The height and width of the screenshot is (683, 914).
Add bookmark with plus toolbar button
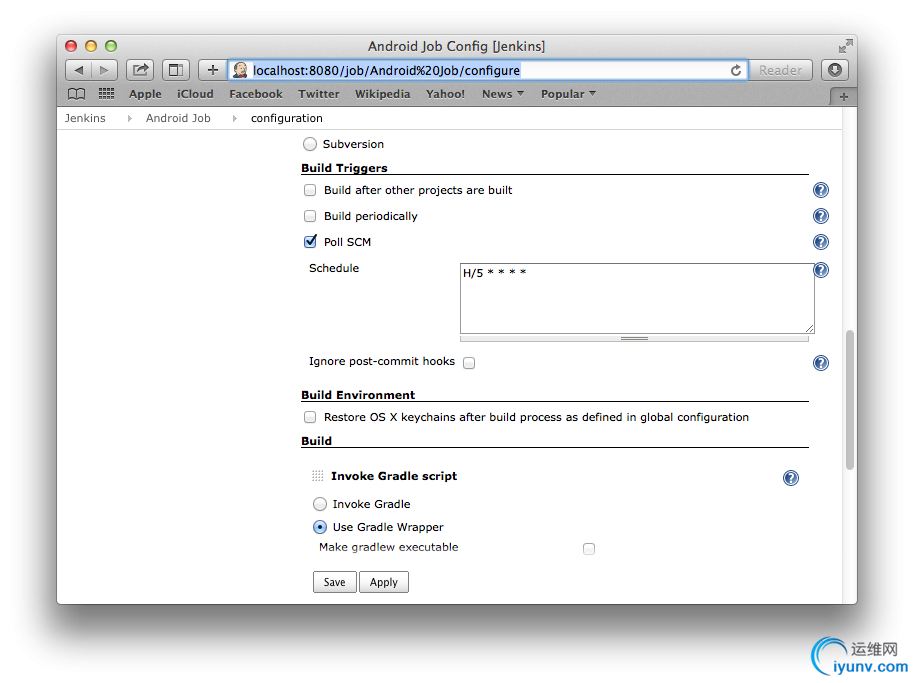pyautogui.click(x=212, y=71)
